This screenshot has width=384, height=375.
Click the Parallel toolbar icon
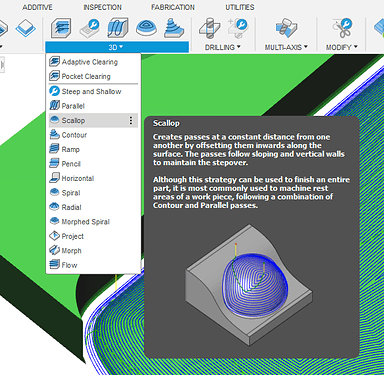pos(118,28)
